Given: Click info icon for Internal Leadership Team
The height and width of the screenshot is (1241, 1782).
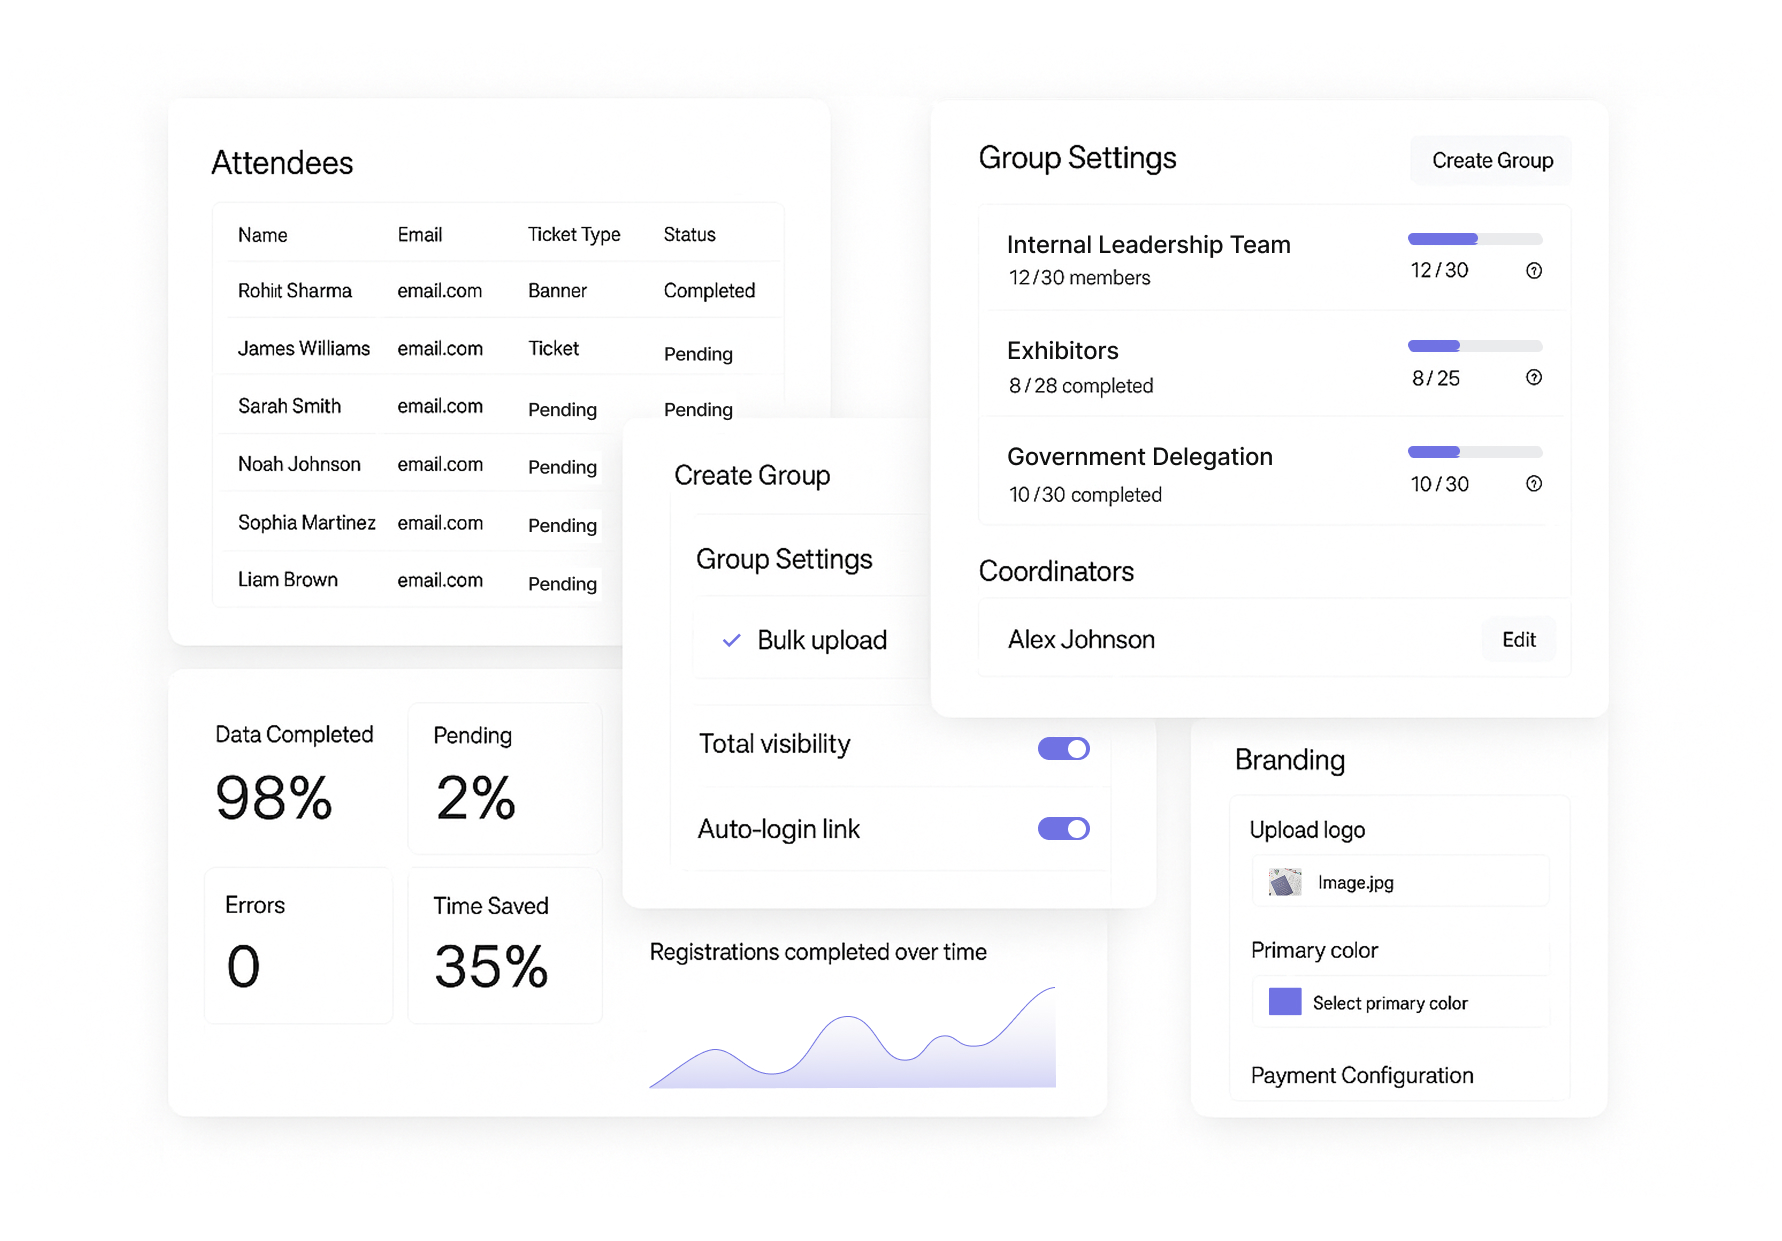Looking at the screenshot, I should pos(1533,271).
